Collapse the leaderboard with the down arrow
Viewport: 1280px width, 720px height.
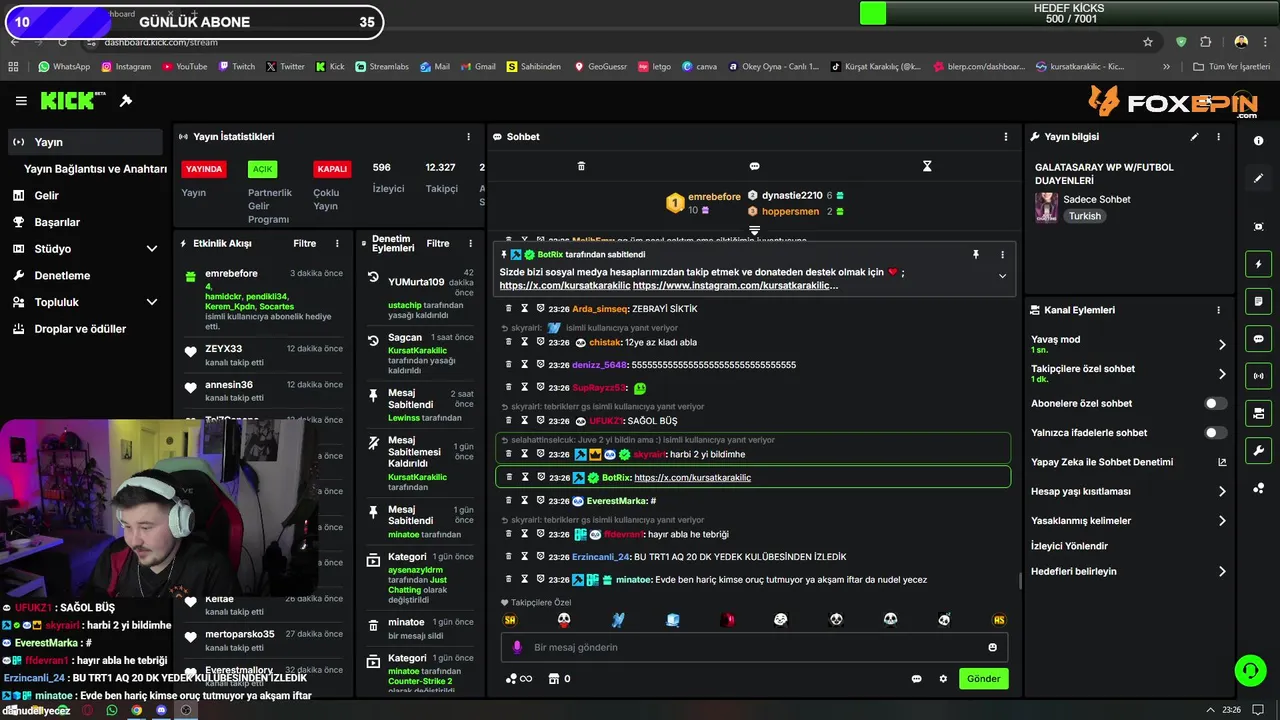point(754,230)
